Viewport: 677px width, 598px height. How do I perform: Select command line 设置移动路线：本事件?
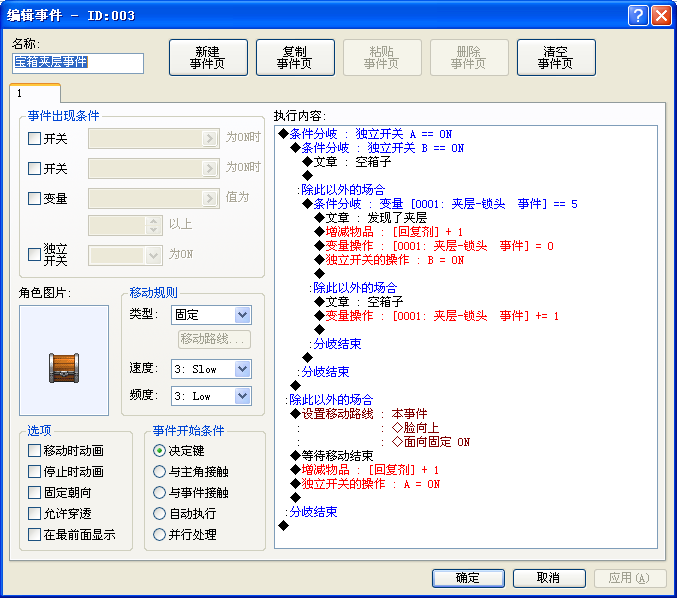click(x=359, y=414)
